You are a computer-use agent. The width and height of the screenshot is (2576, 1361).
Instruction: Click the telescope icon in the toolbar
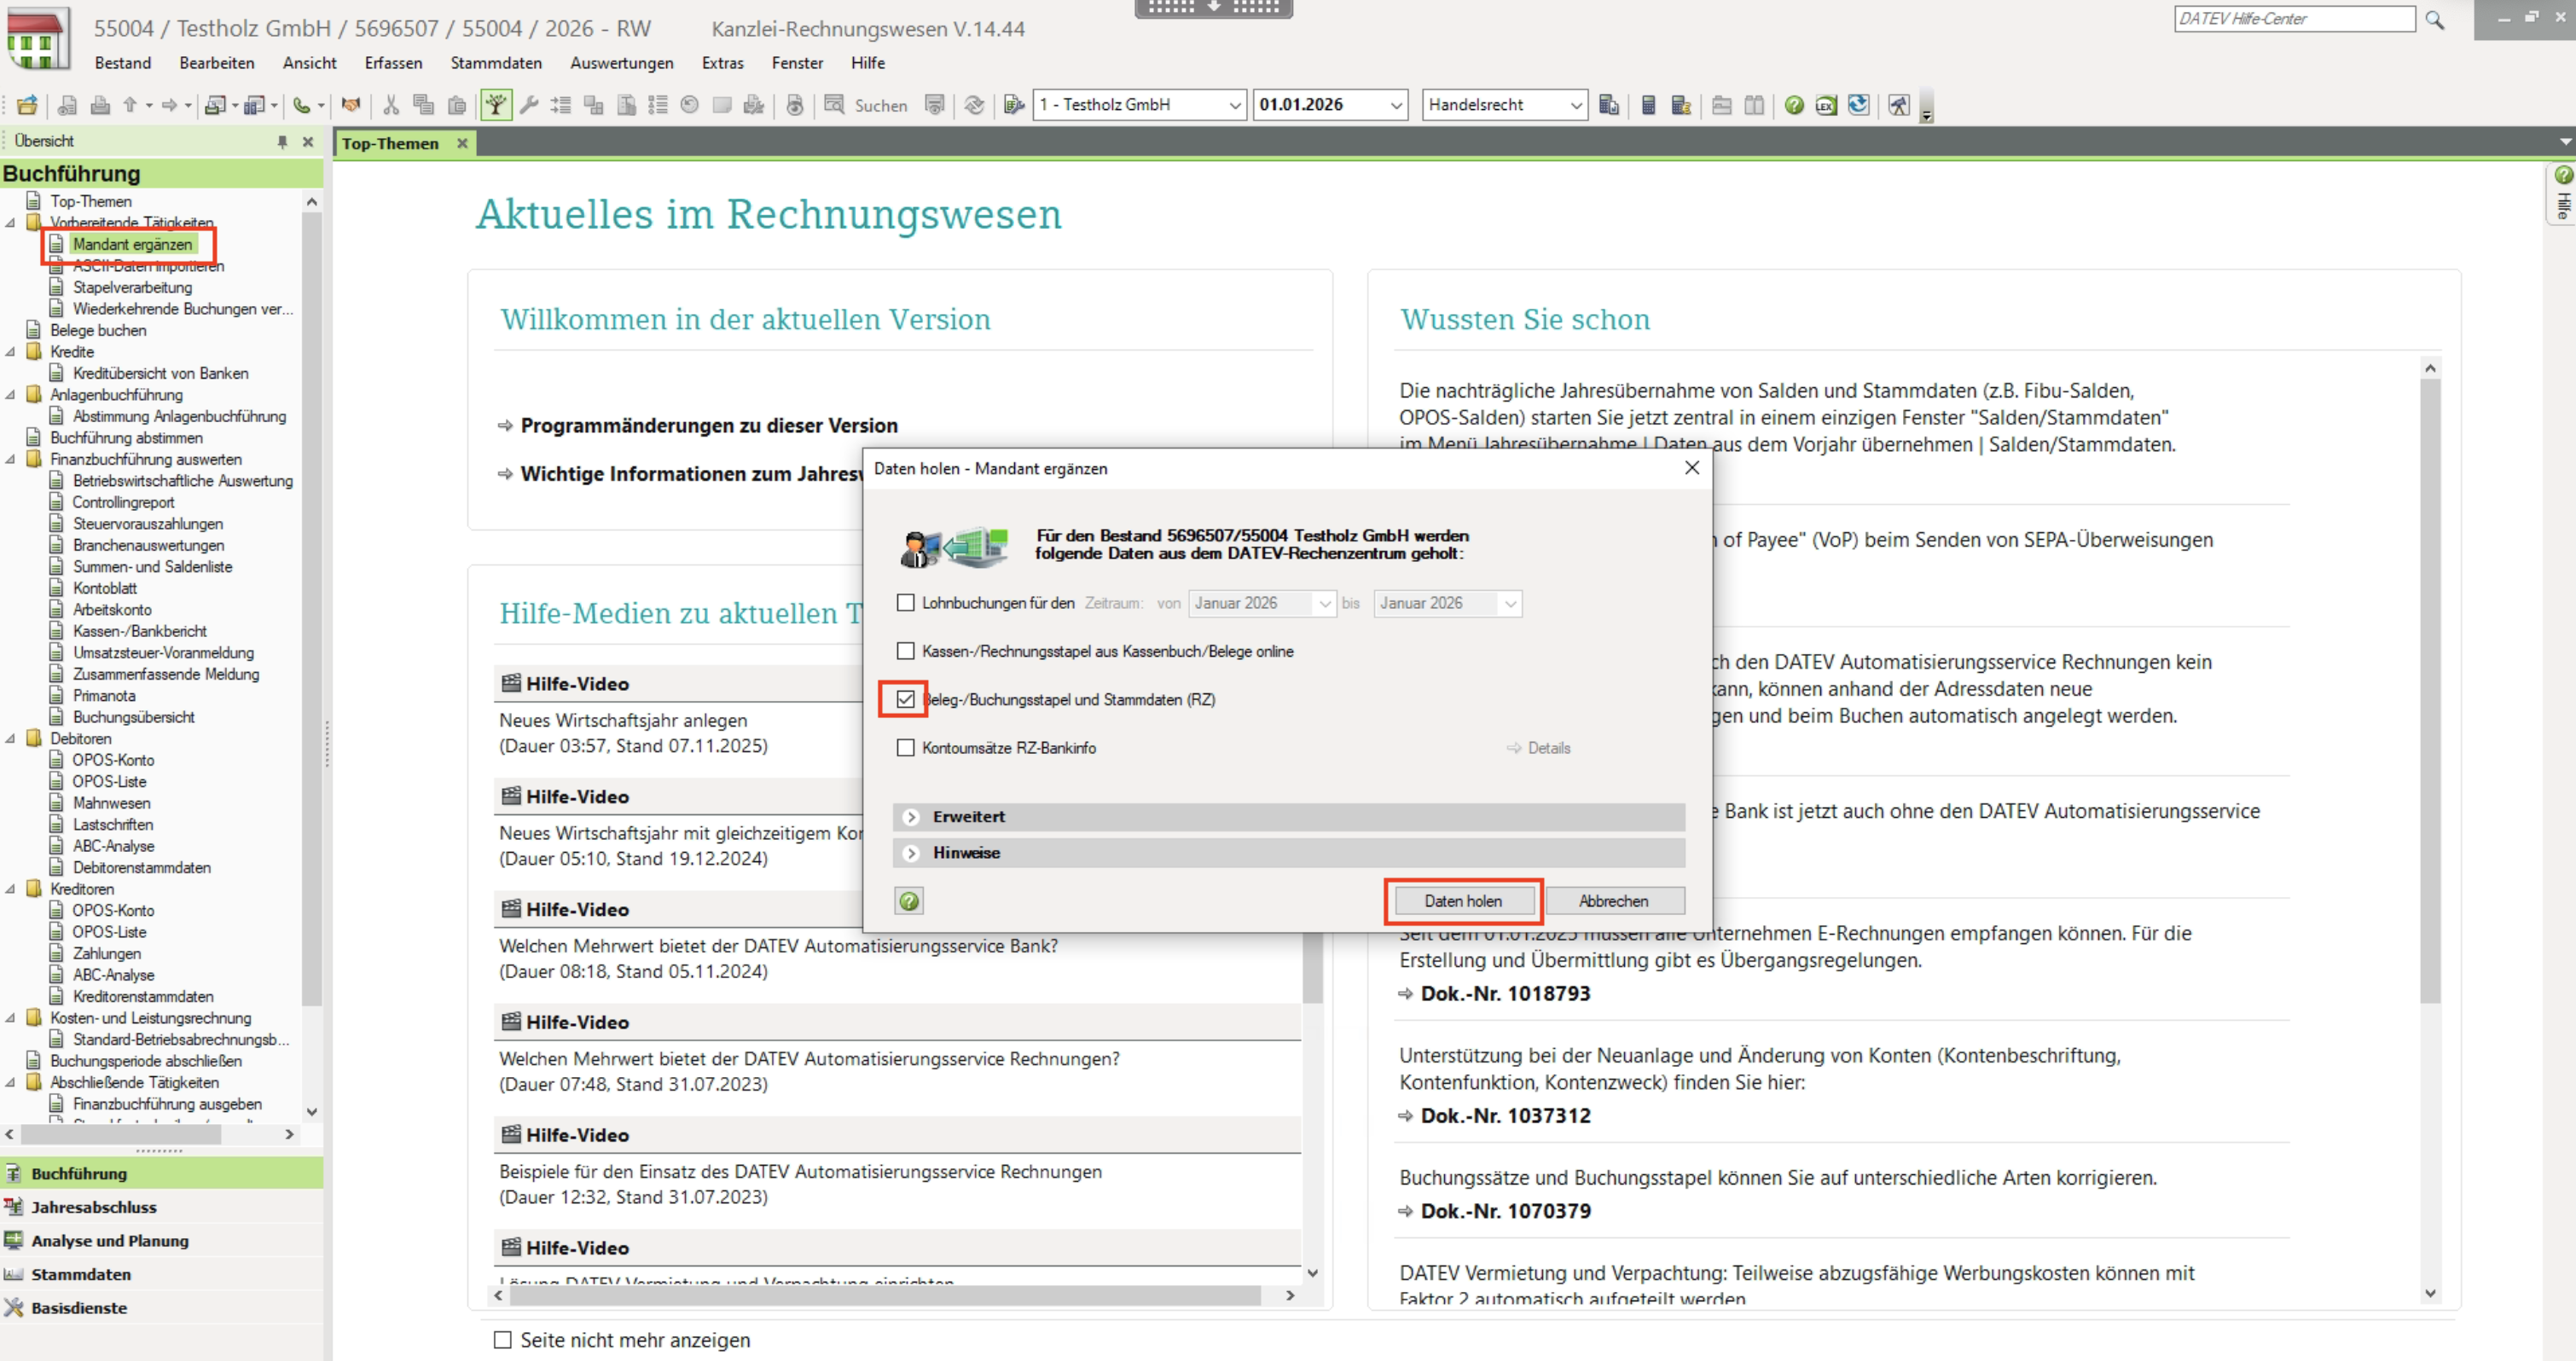[x=1899, y=105]
